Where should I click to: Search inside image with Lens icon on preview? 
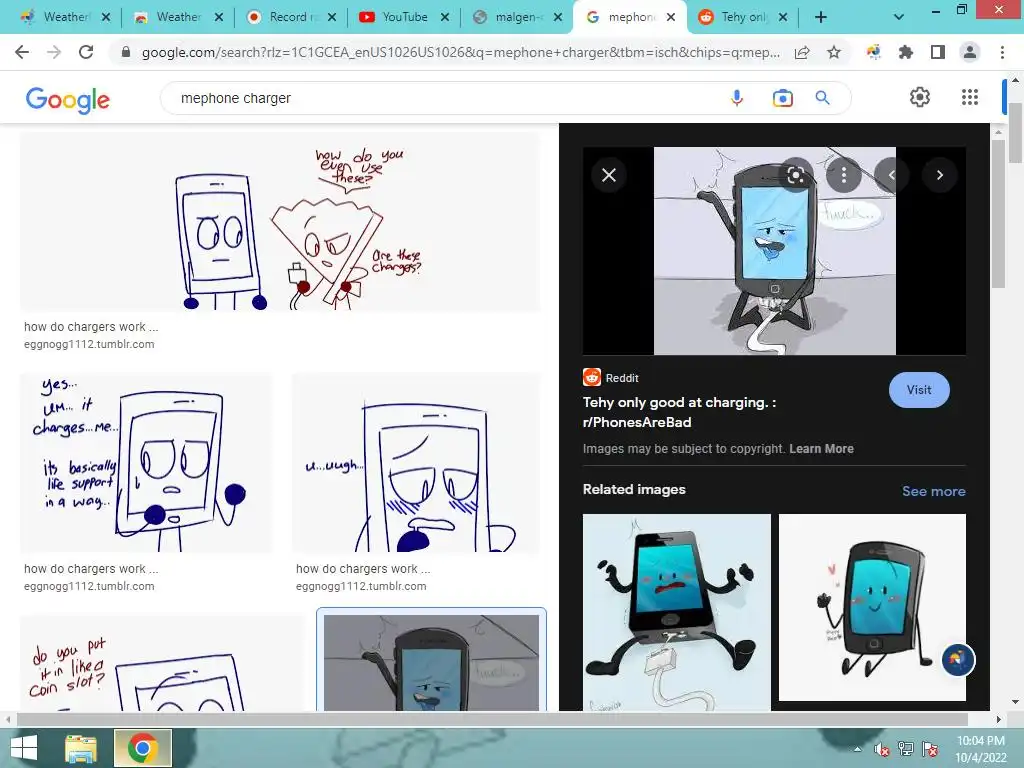point(795,175)
